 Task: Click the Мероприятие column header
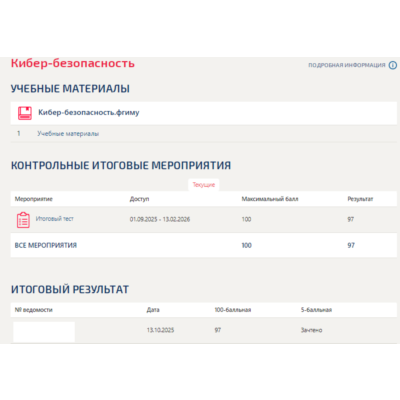(x=34, y=199)
